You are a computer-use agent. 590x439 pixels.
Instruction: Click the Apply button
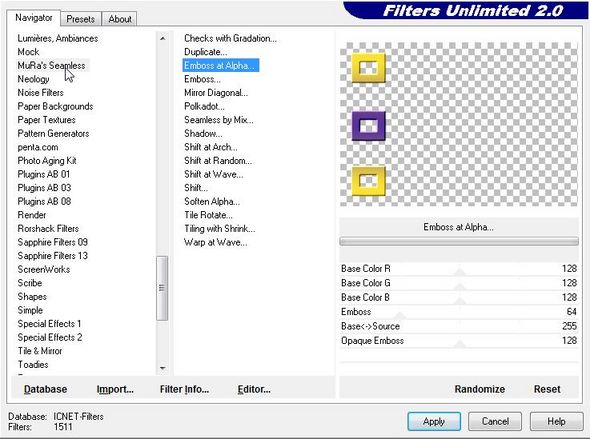(434, 421)
